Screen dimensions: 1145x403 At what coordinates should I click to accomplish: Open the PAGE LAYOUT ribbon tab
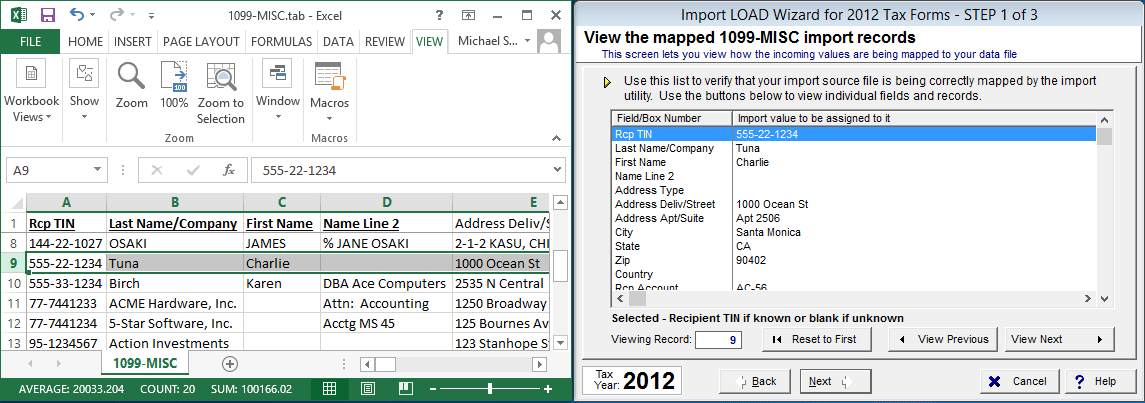pos(200,41)
